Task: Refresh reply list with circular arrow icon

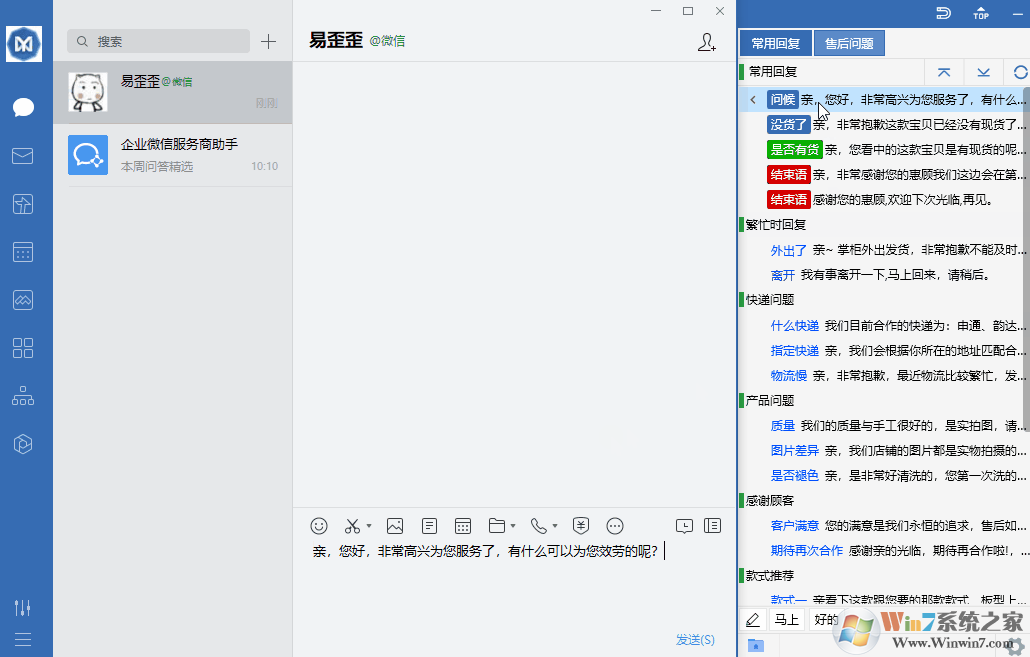Action: click(1020, 72)
